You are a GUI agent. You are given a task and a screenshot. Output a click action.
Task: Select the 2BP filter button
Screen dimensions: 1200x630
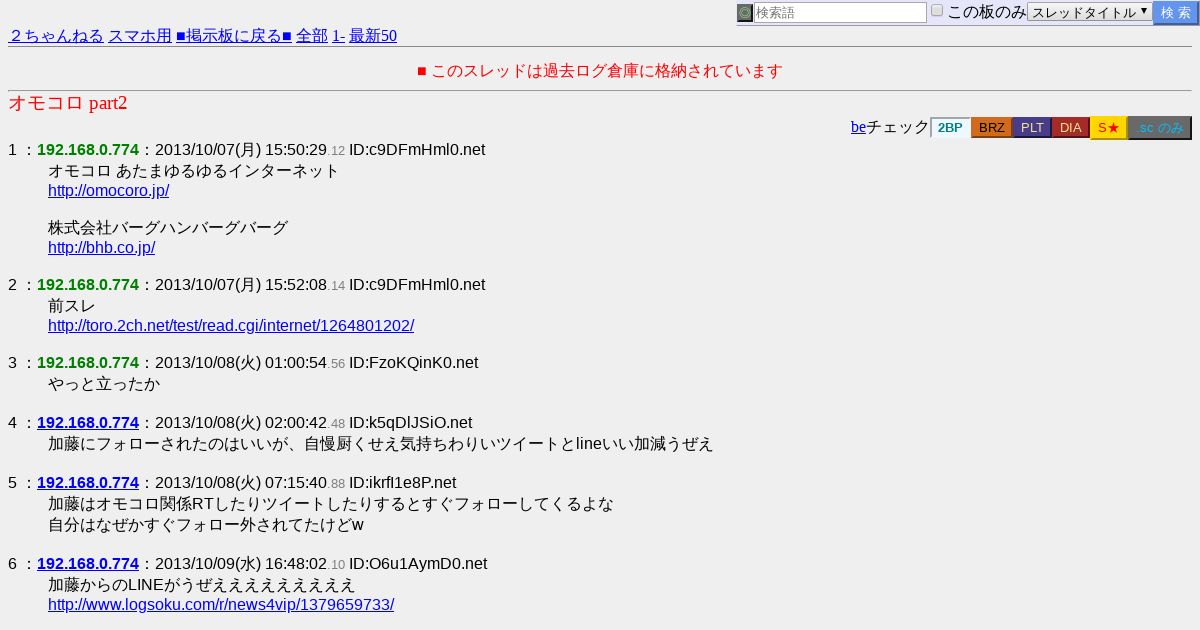950,128
